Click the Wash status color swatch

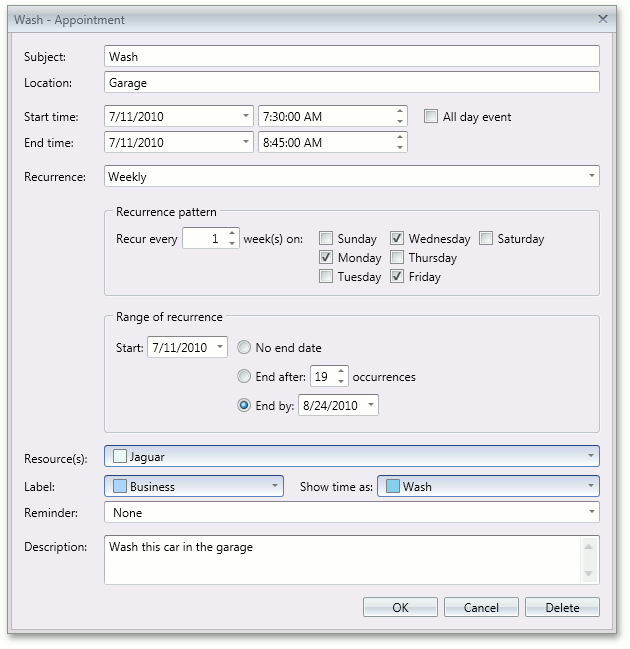click(x=393, y=487)
